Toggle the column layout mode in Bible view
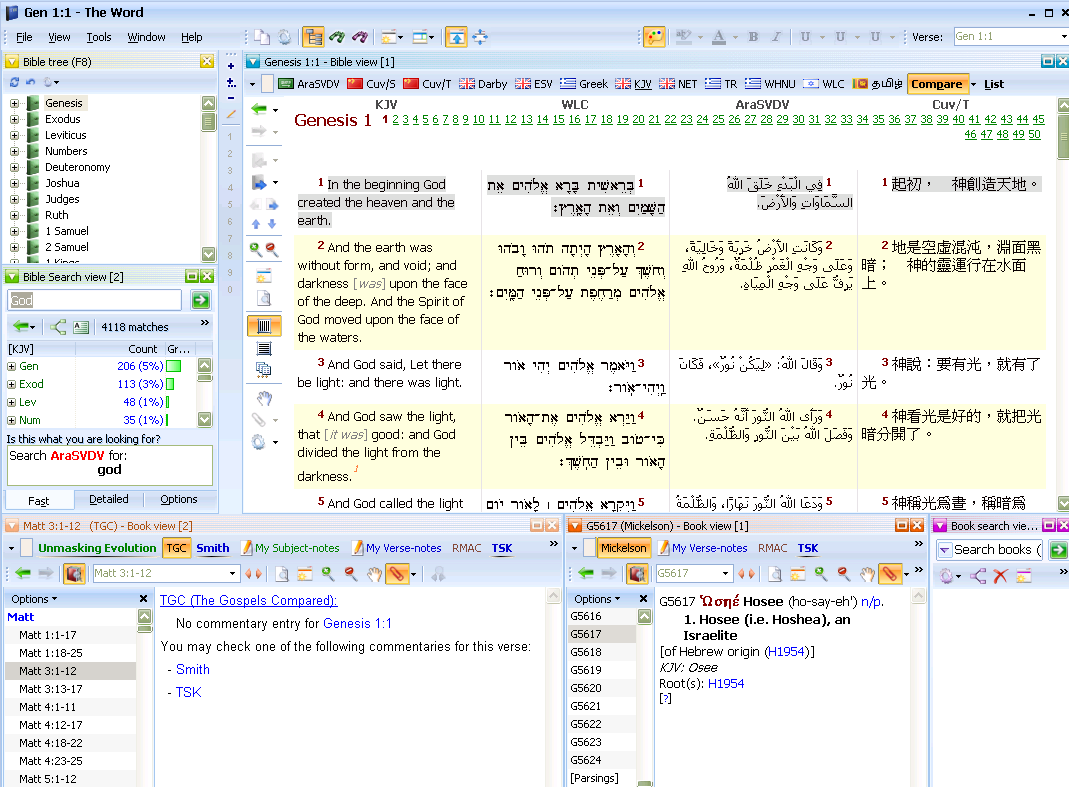 tap(264, 326)
